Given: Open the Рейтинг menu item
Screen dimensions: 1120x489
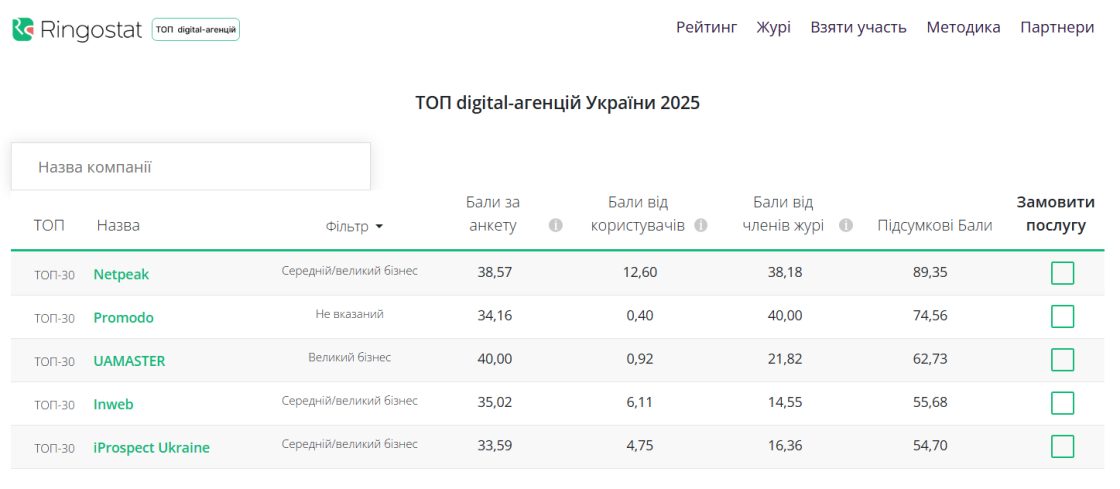Looking at the screenshot, I should click(x=706, y=28).
